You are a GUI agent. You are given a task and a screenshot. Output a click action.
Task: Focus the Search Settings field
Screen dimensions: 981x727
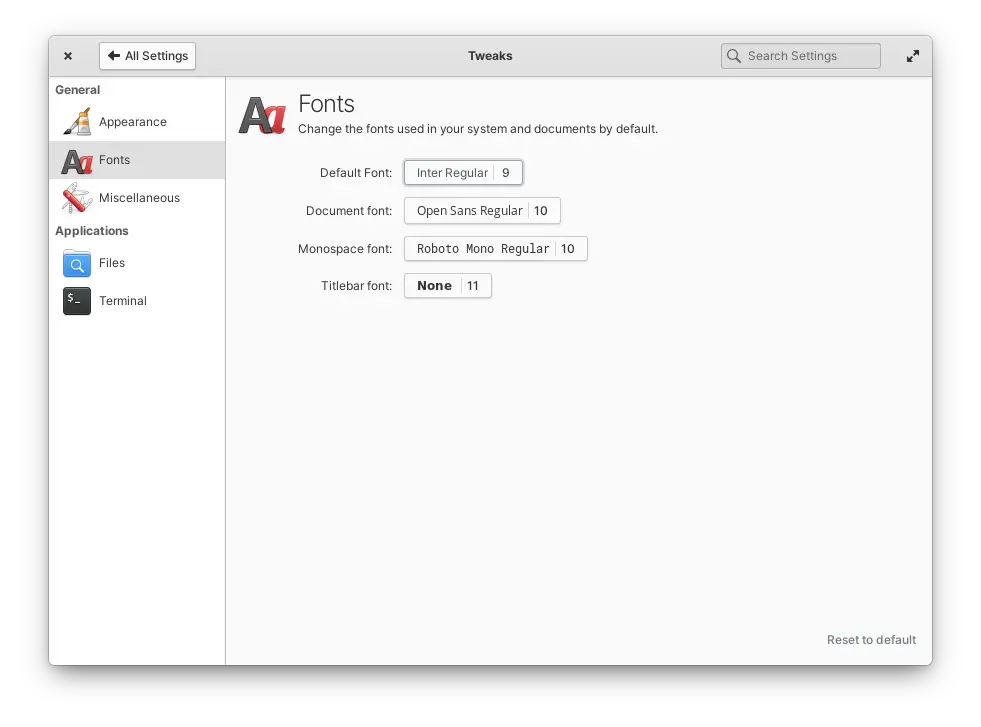coord(808,56)
